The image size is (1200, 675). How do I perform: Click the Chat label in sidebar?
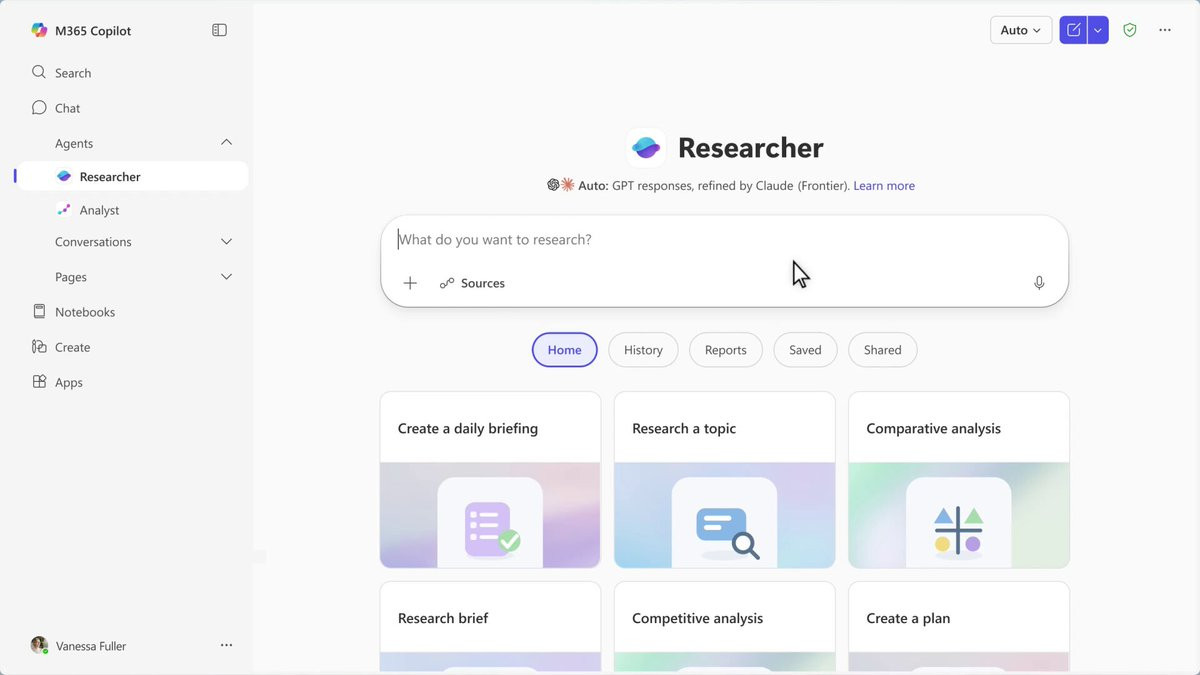coord(67,108)
